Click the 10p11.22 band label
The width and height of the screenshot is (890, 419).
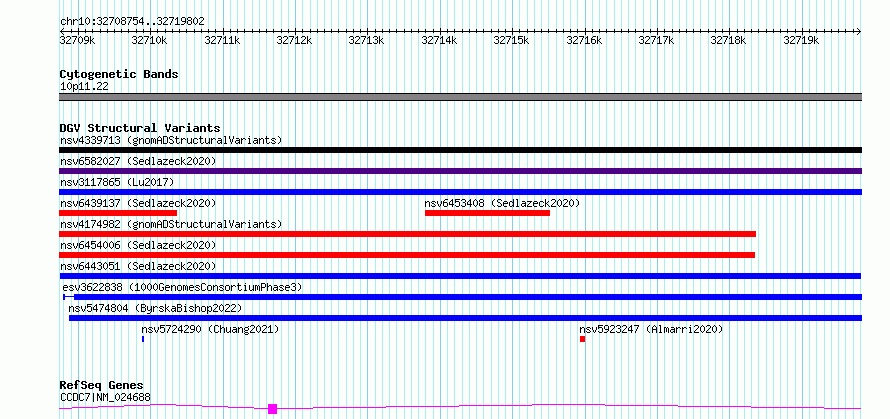coord(84,87)
